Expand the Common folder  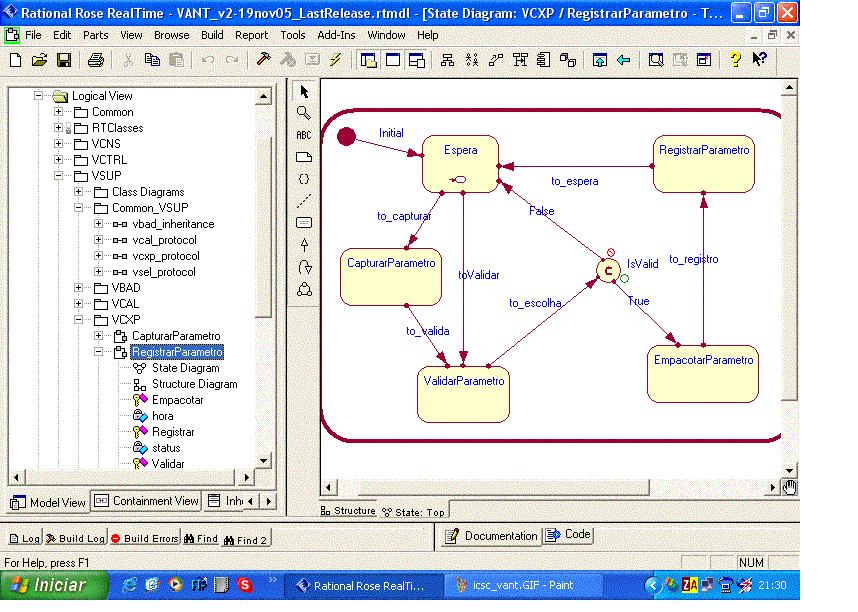(x=59, y=112)
